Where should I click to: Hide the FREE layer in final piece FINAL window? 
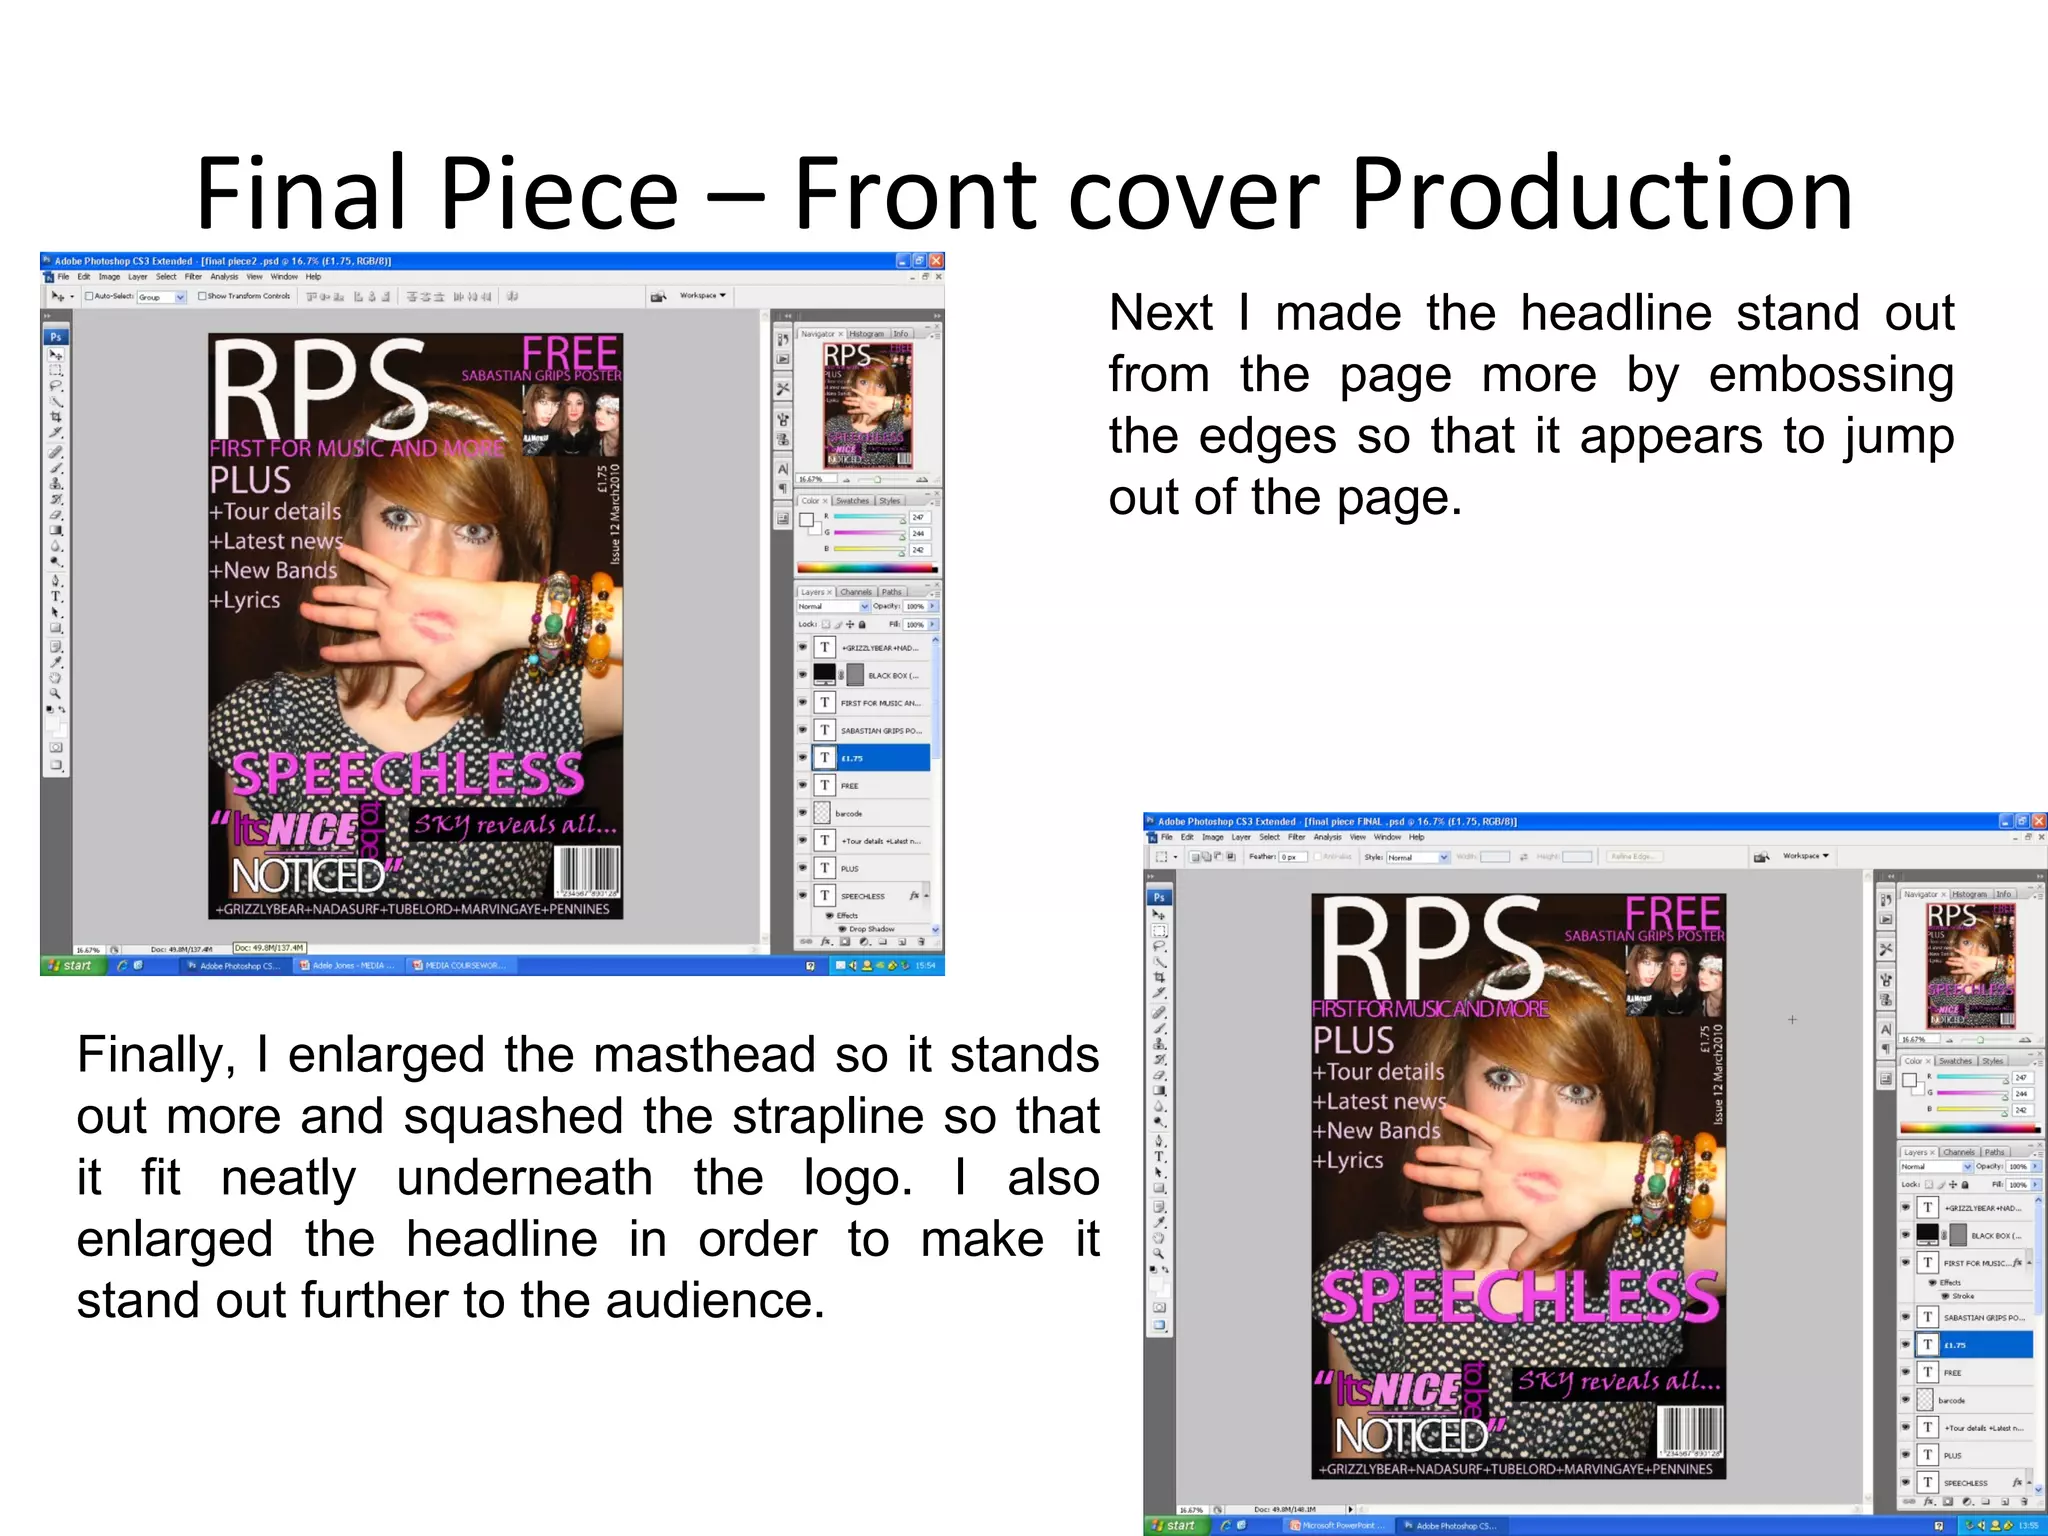pos(1906,1372)
